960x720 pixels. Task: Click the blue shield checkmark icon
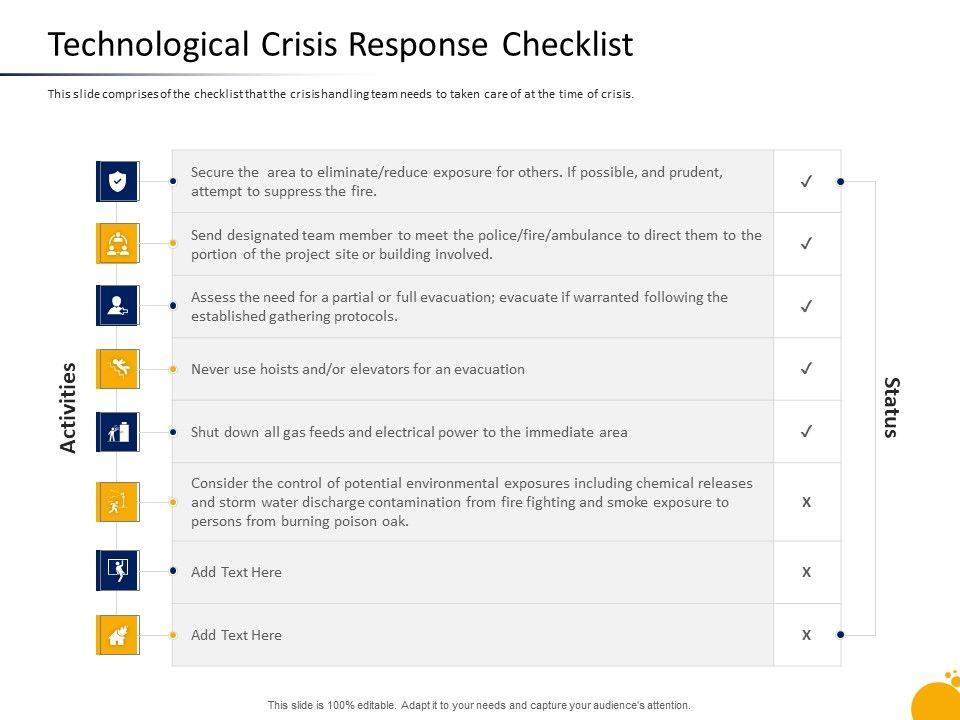coord(118,181)
